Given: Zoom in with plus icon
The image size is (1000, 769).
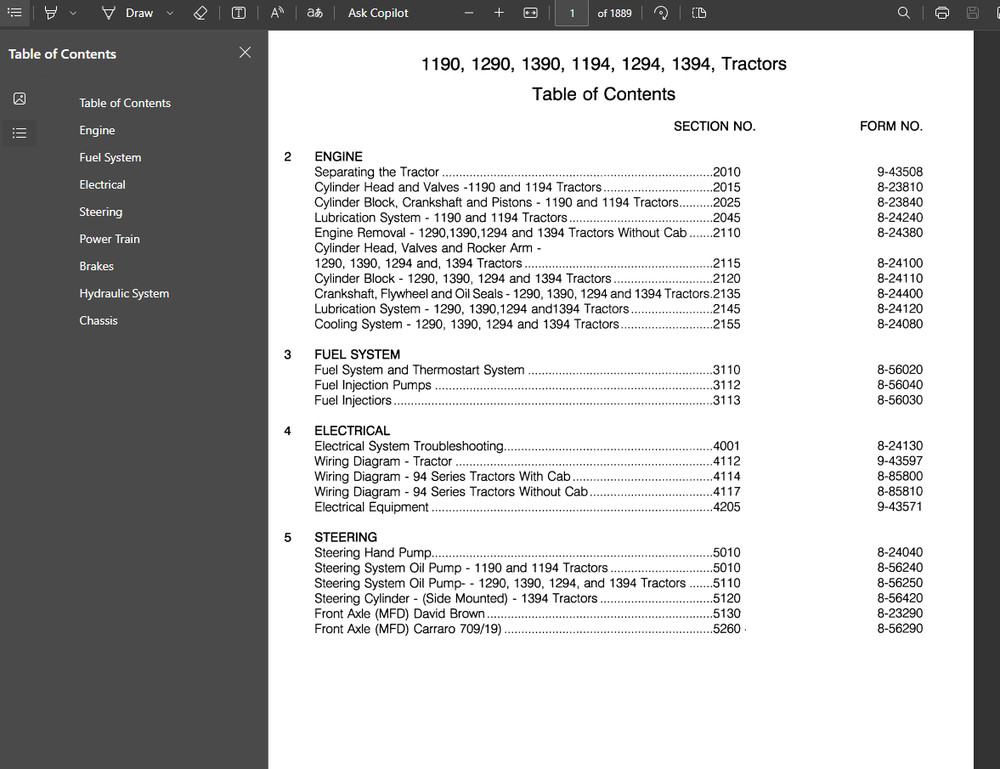Looking at the screenshot, I should pos(499,13).
